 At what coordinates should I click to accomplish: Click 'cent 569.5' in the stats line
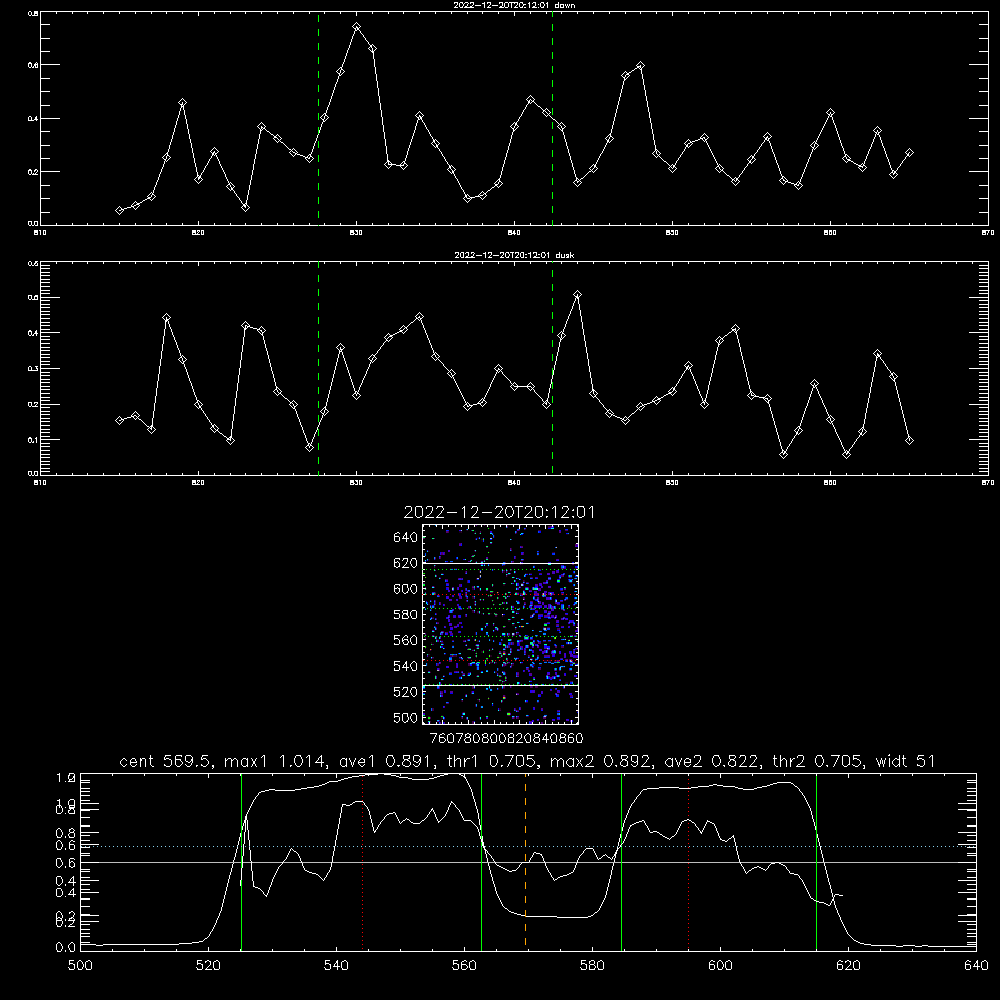[x=165, y=761]
